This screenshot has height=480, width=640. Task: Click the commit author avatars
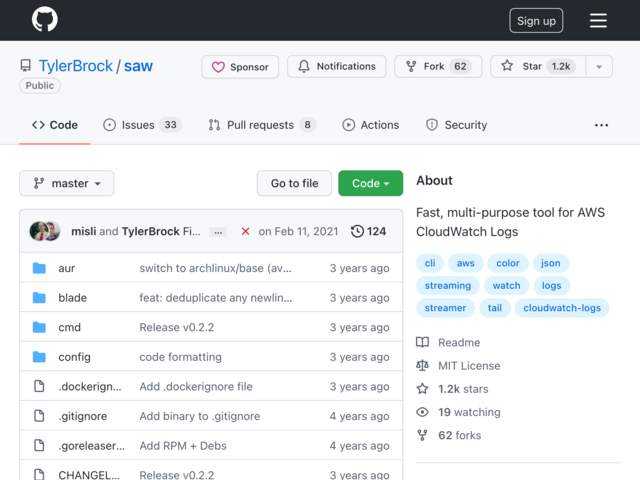coord(45,231)
